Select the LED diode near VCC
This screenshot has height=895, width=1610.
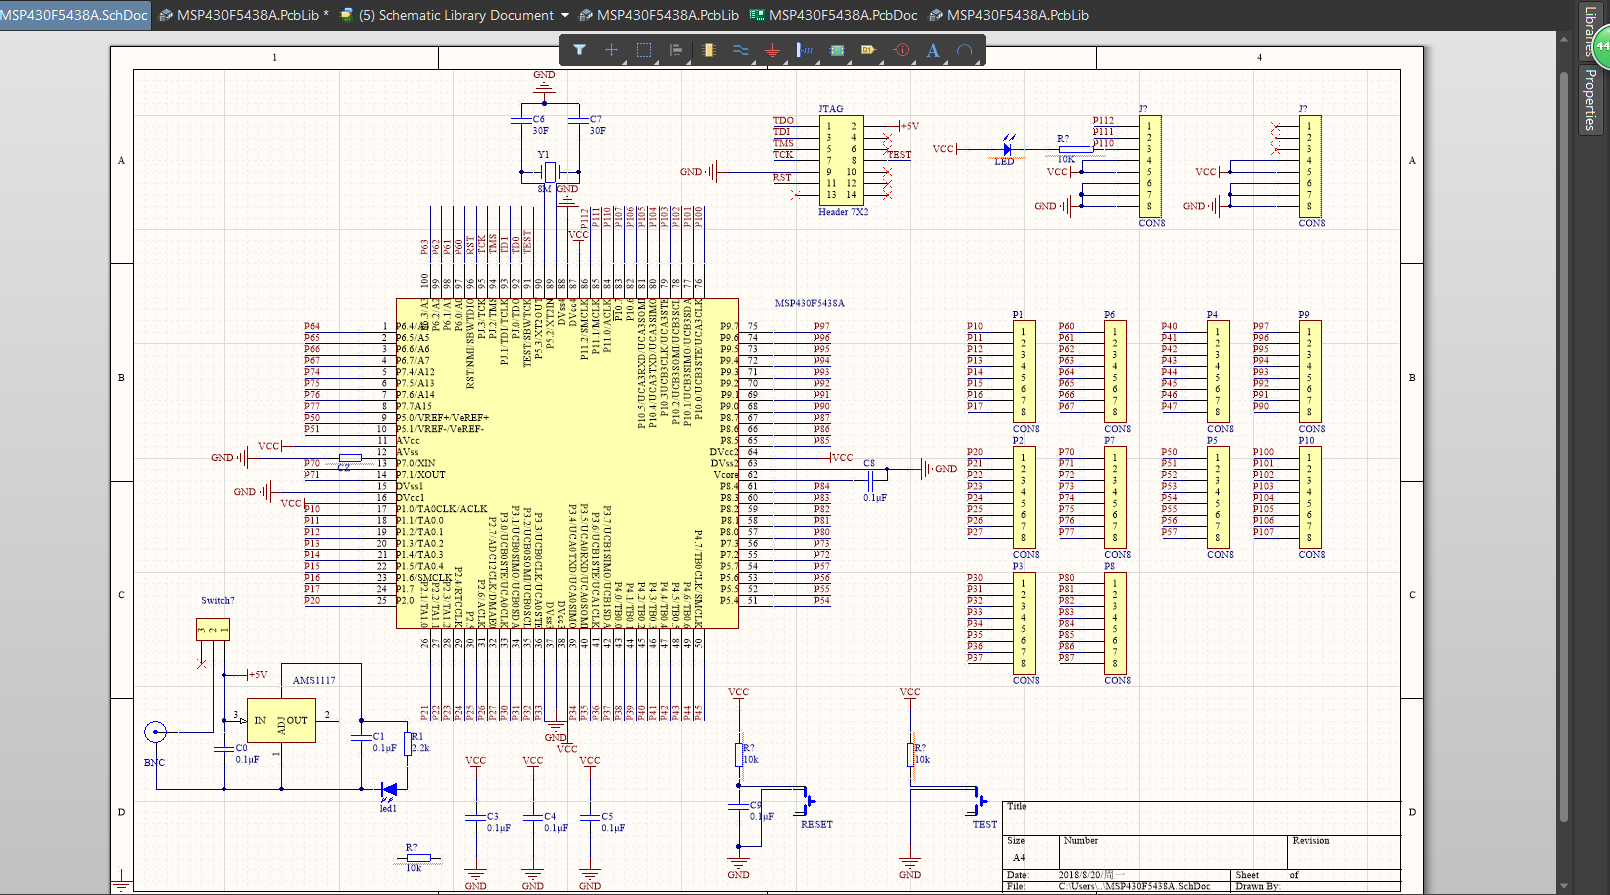tap(1006, 150)
